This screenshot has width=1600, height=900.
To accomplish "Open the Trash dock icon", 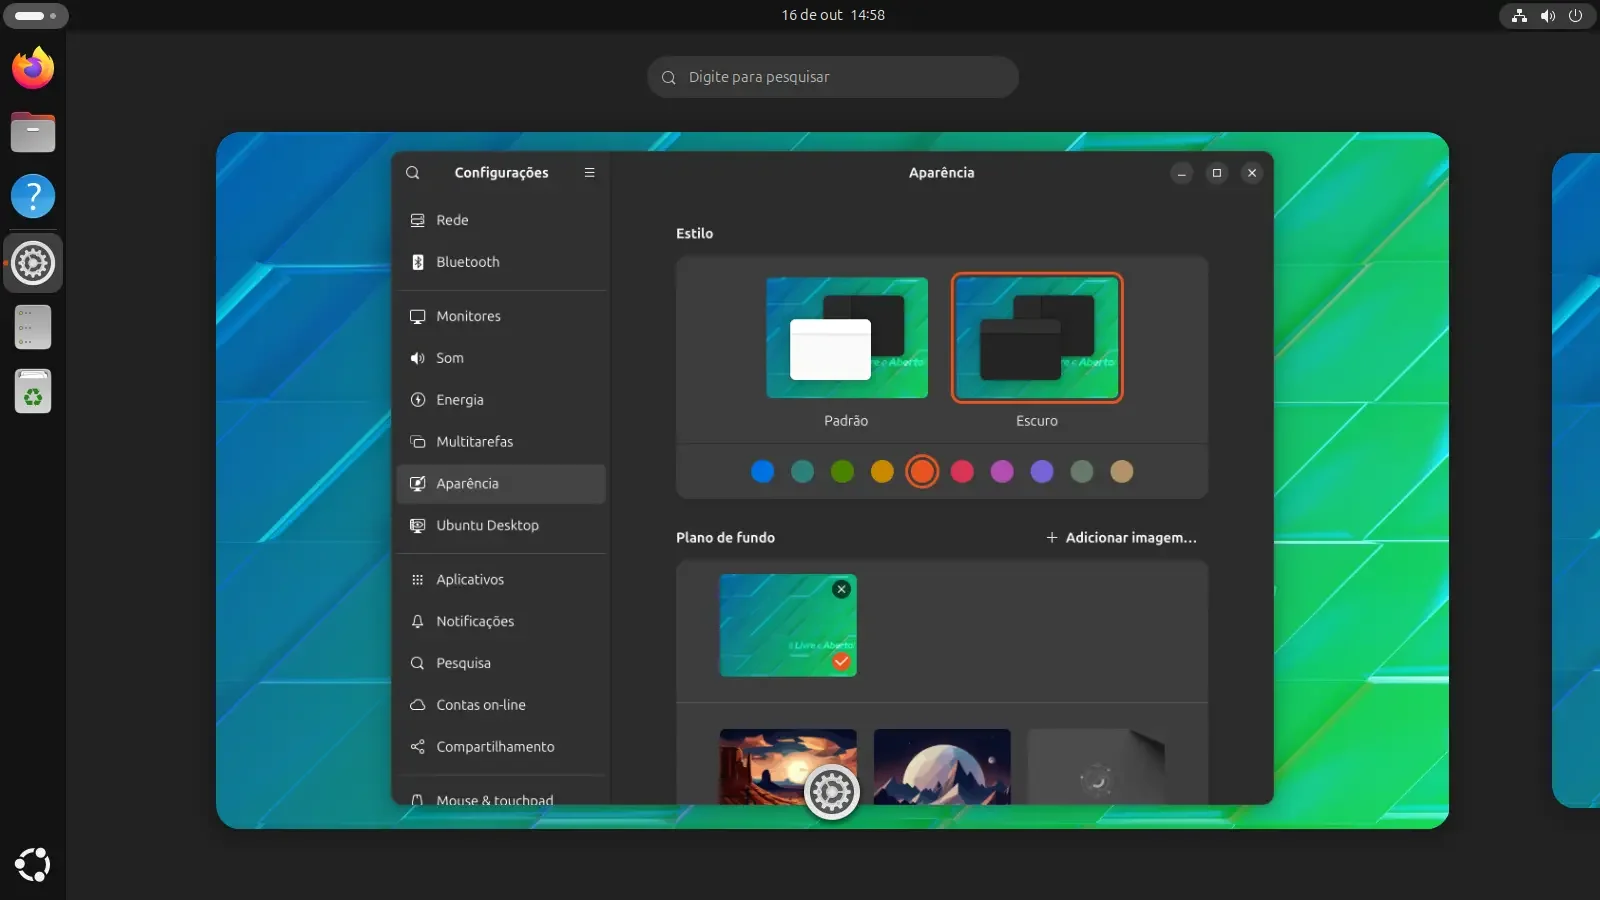I will (33, 392).
